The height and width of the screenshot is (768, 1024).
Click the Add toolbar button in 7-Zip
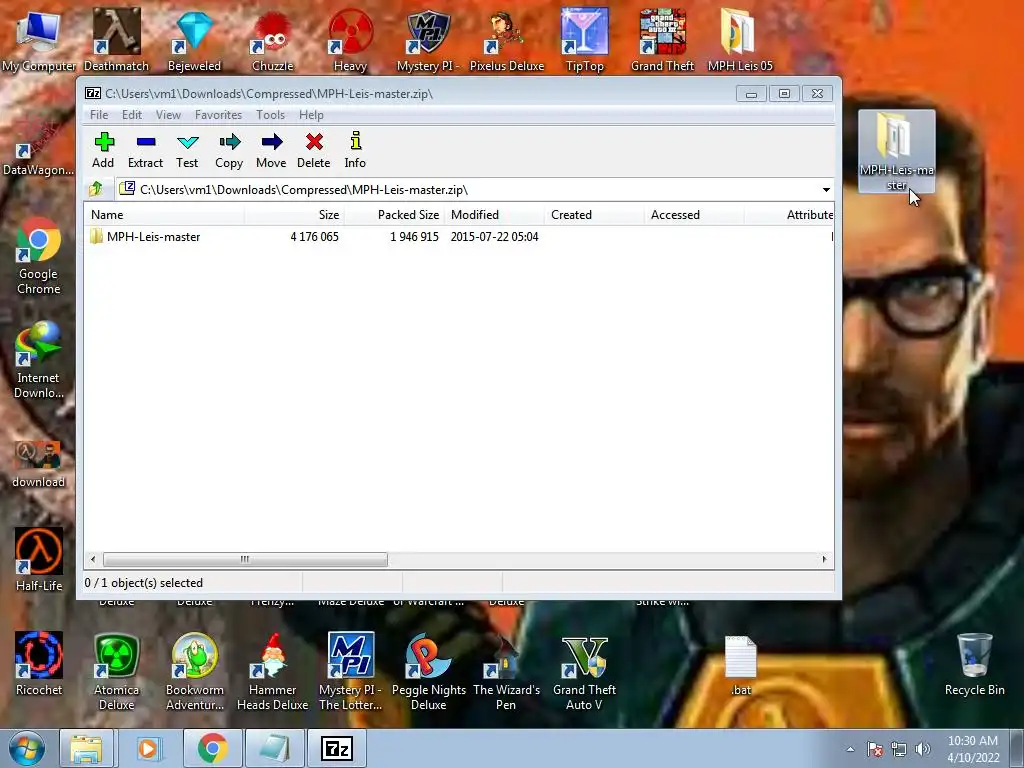coord(103,151)
